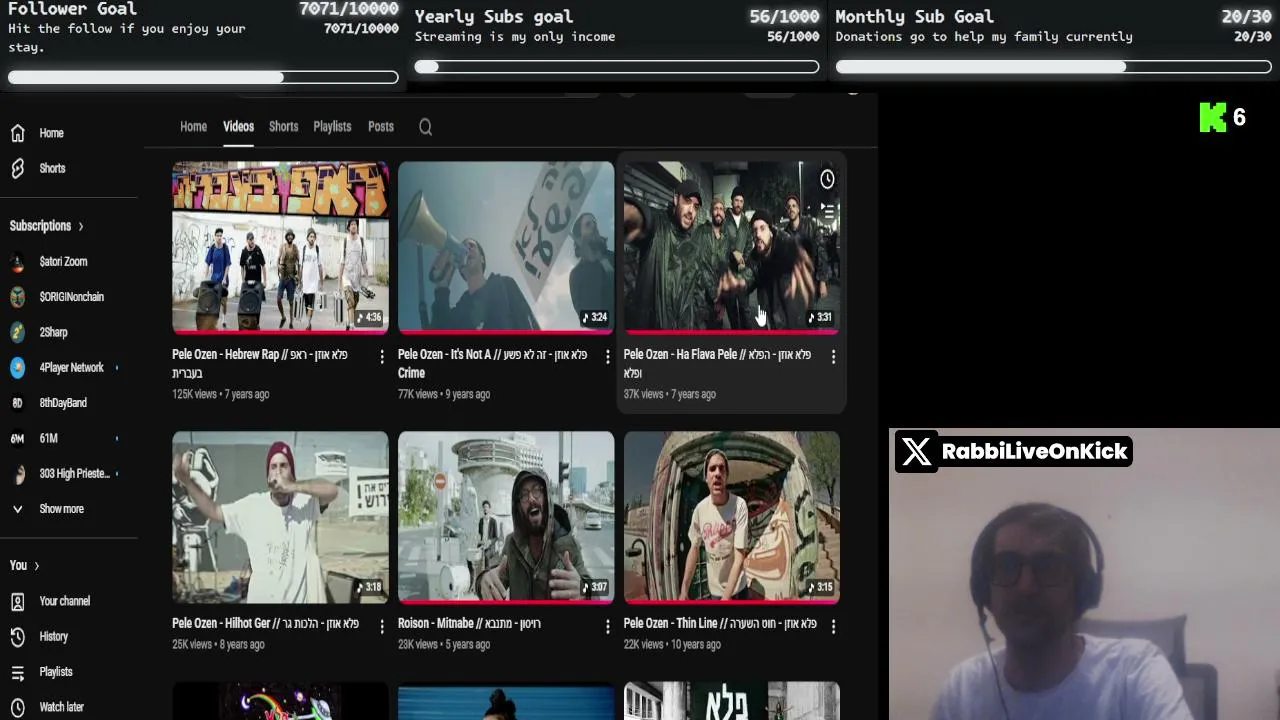The height and width of the screenshot is (720, 1280).
Task: Open the History clock icon
Action: (x=17, y=636)
